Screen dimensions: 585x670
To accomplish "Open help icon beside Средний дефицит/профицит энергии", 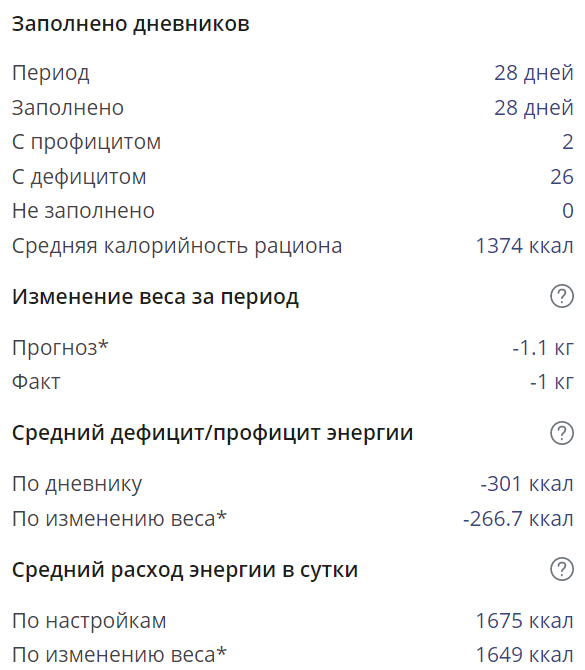I will click(561, 433).
